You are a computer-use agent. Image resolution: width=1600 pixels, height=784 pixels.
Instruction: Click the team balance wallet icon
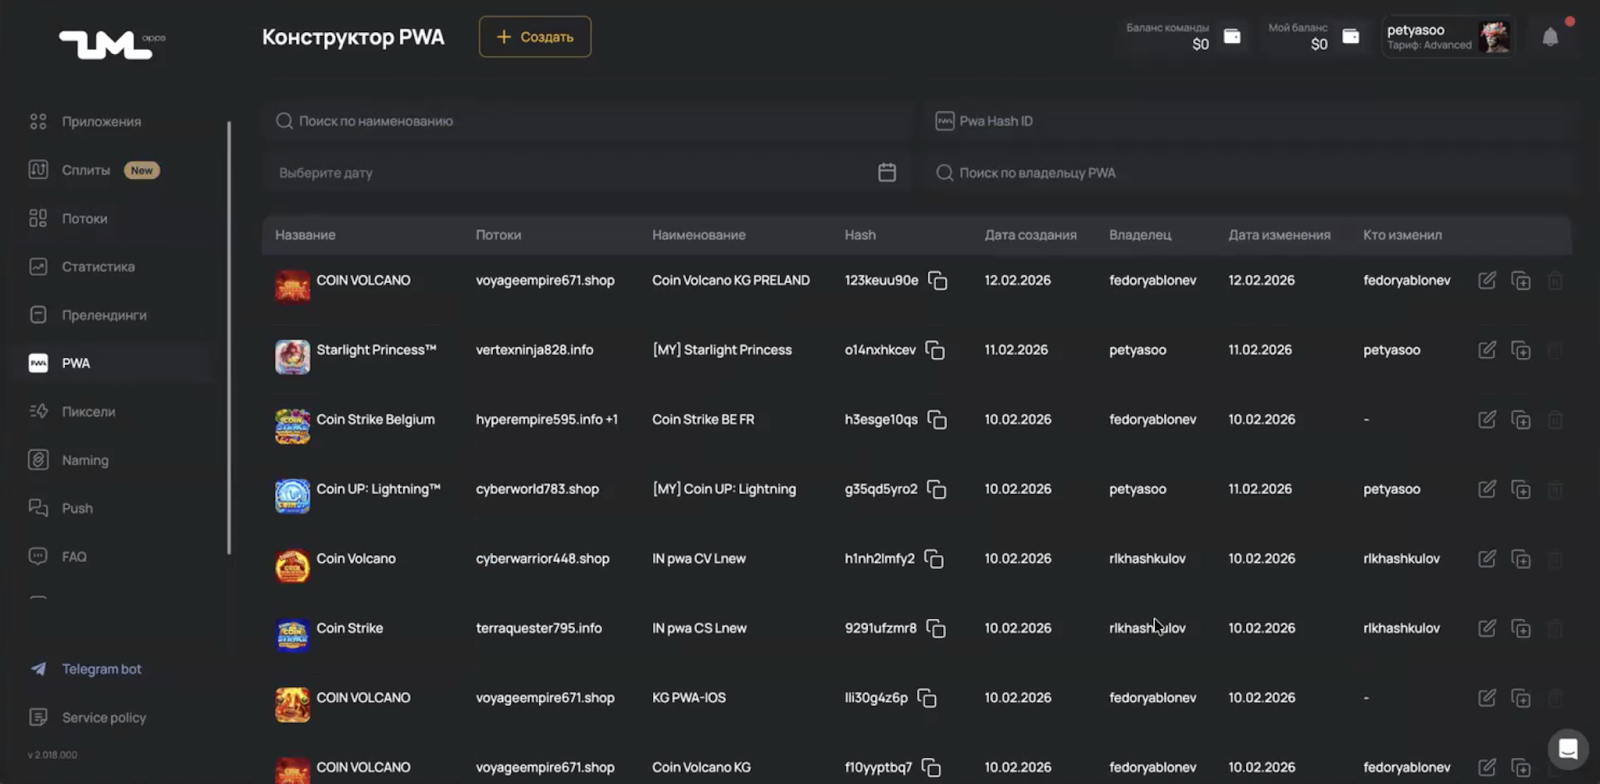pyautogui.click(x=1232, y=37)
